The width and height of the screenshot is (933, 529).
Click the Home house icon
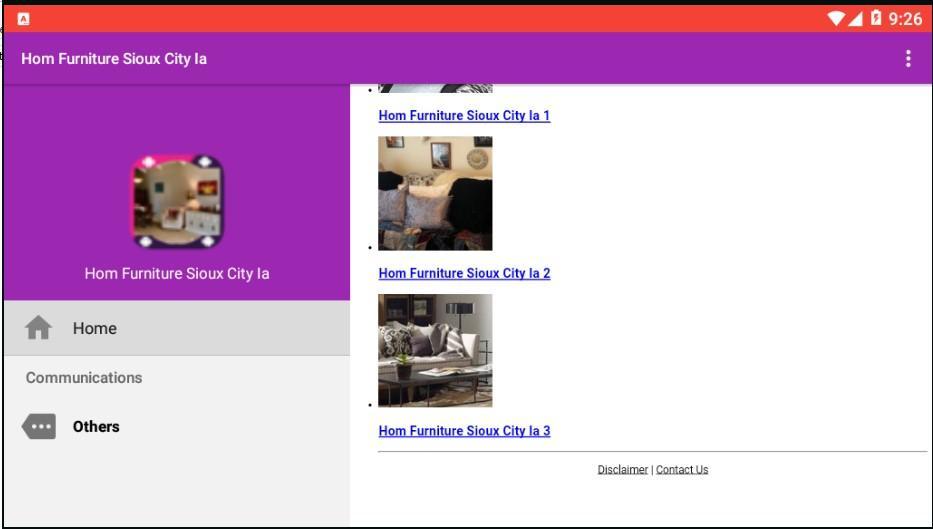click(x=38, y=328)
